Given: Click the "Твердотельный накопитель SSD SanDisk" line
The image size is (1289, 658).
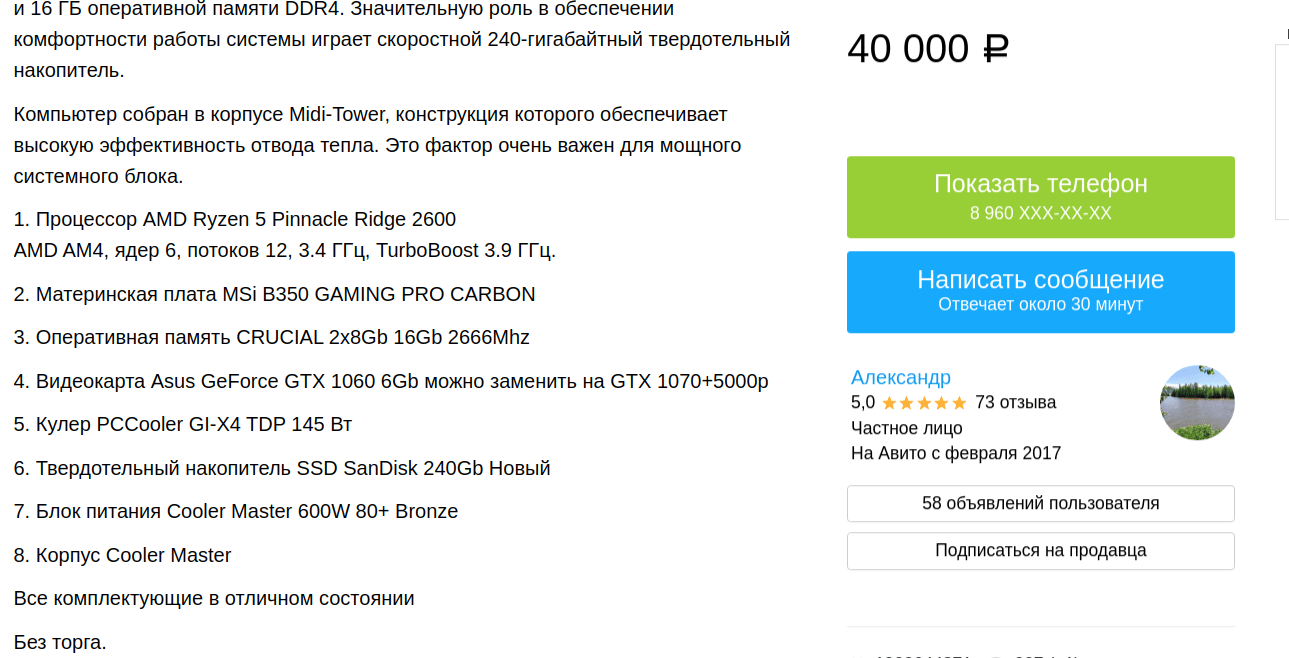Looking at the screenshot, I should 282,468.
